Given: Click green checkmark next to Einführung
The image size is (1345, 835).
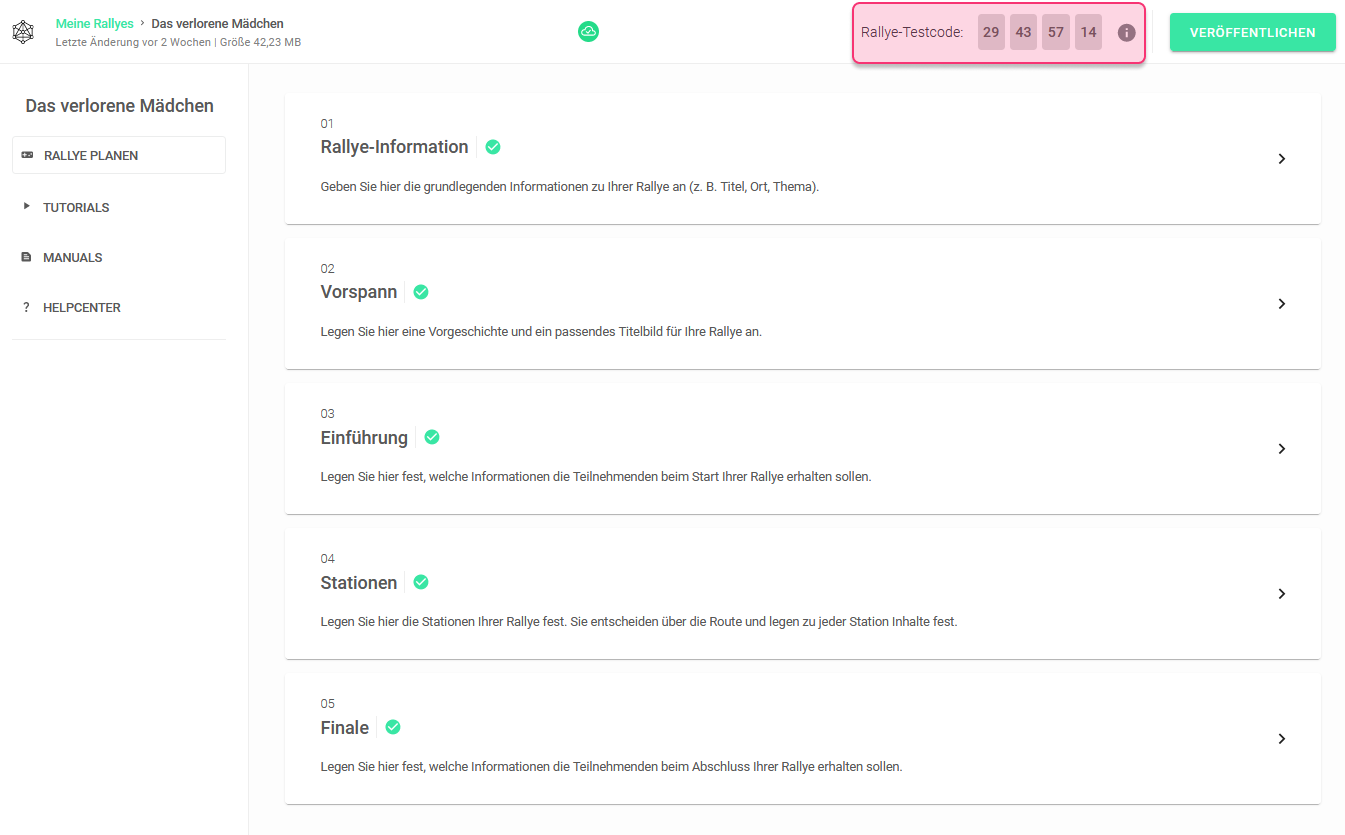Looking at the screenshot, I should pyautogui.click(x=432, y=437).
